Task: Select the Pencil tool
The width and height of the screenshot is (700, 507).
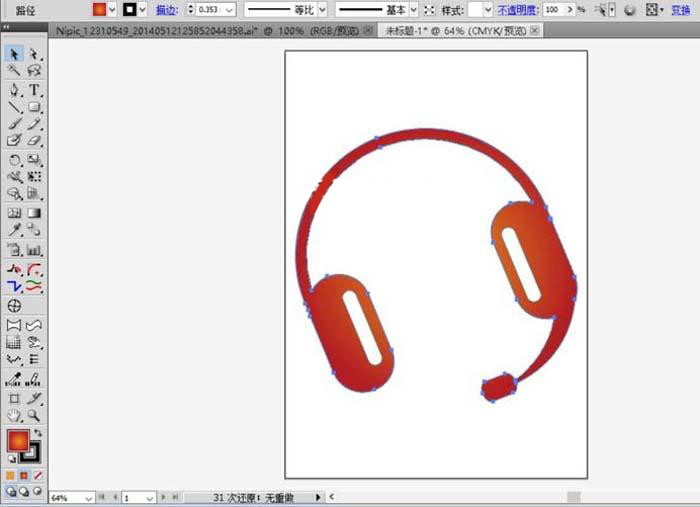Action: tap(33, 124)
